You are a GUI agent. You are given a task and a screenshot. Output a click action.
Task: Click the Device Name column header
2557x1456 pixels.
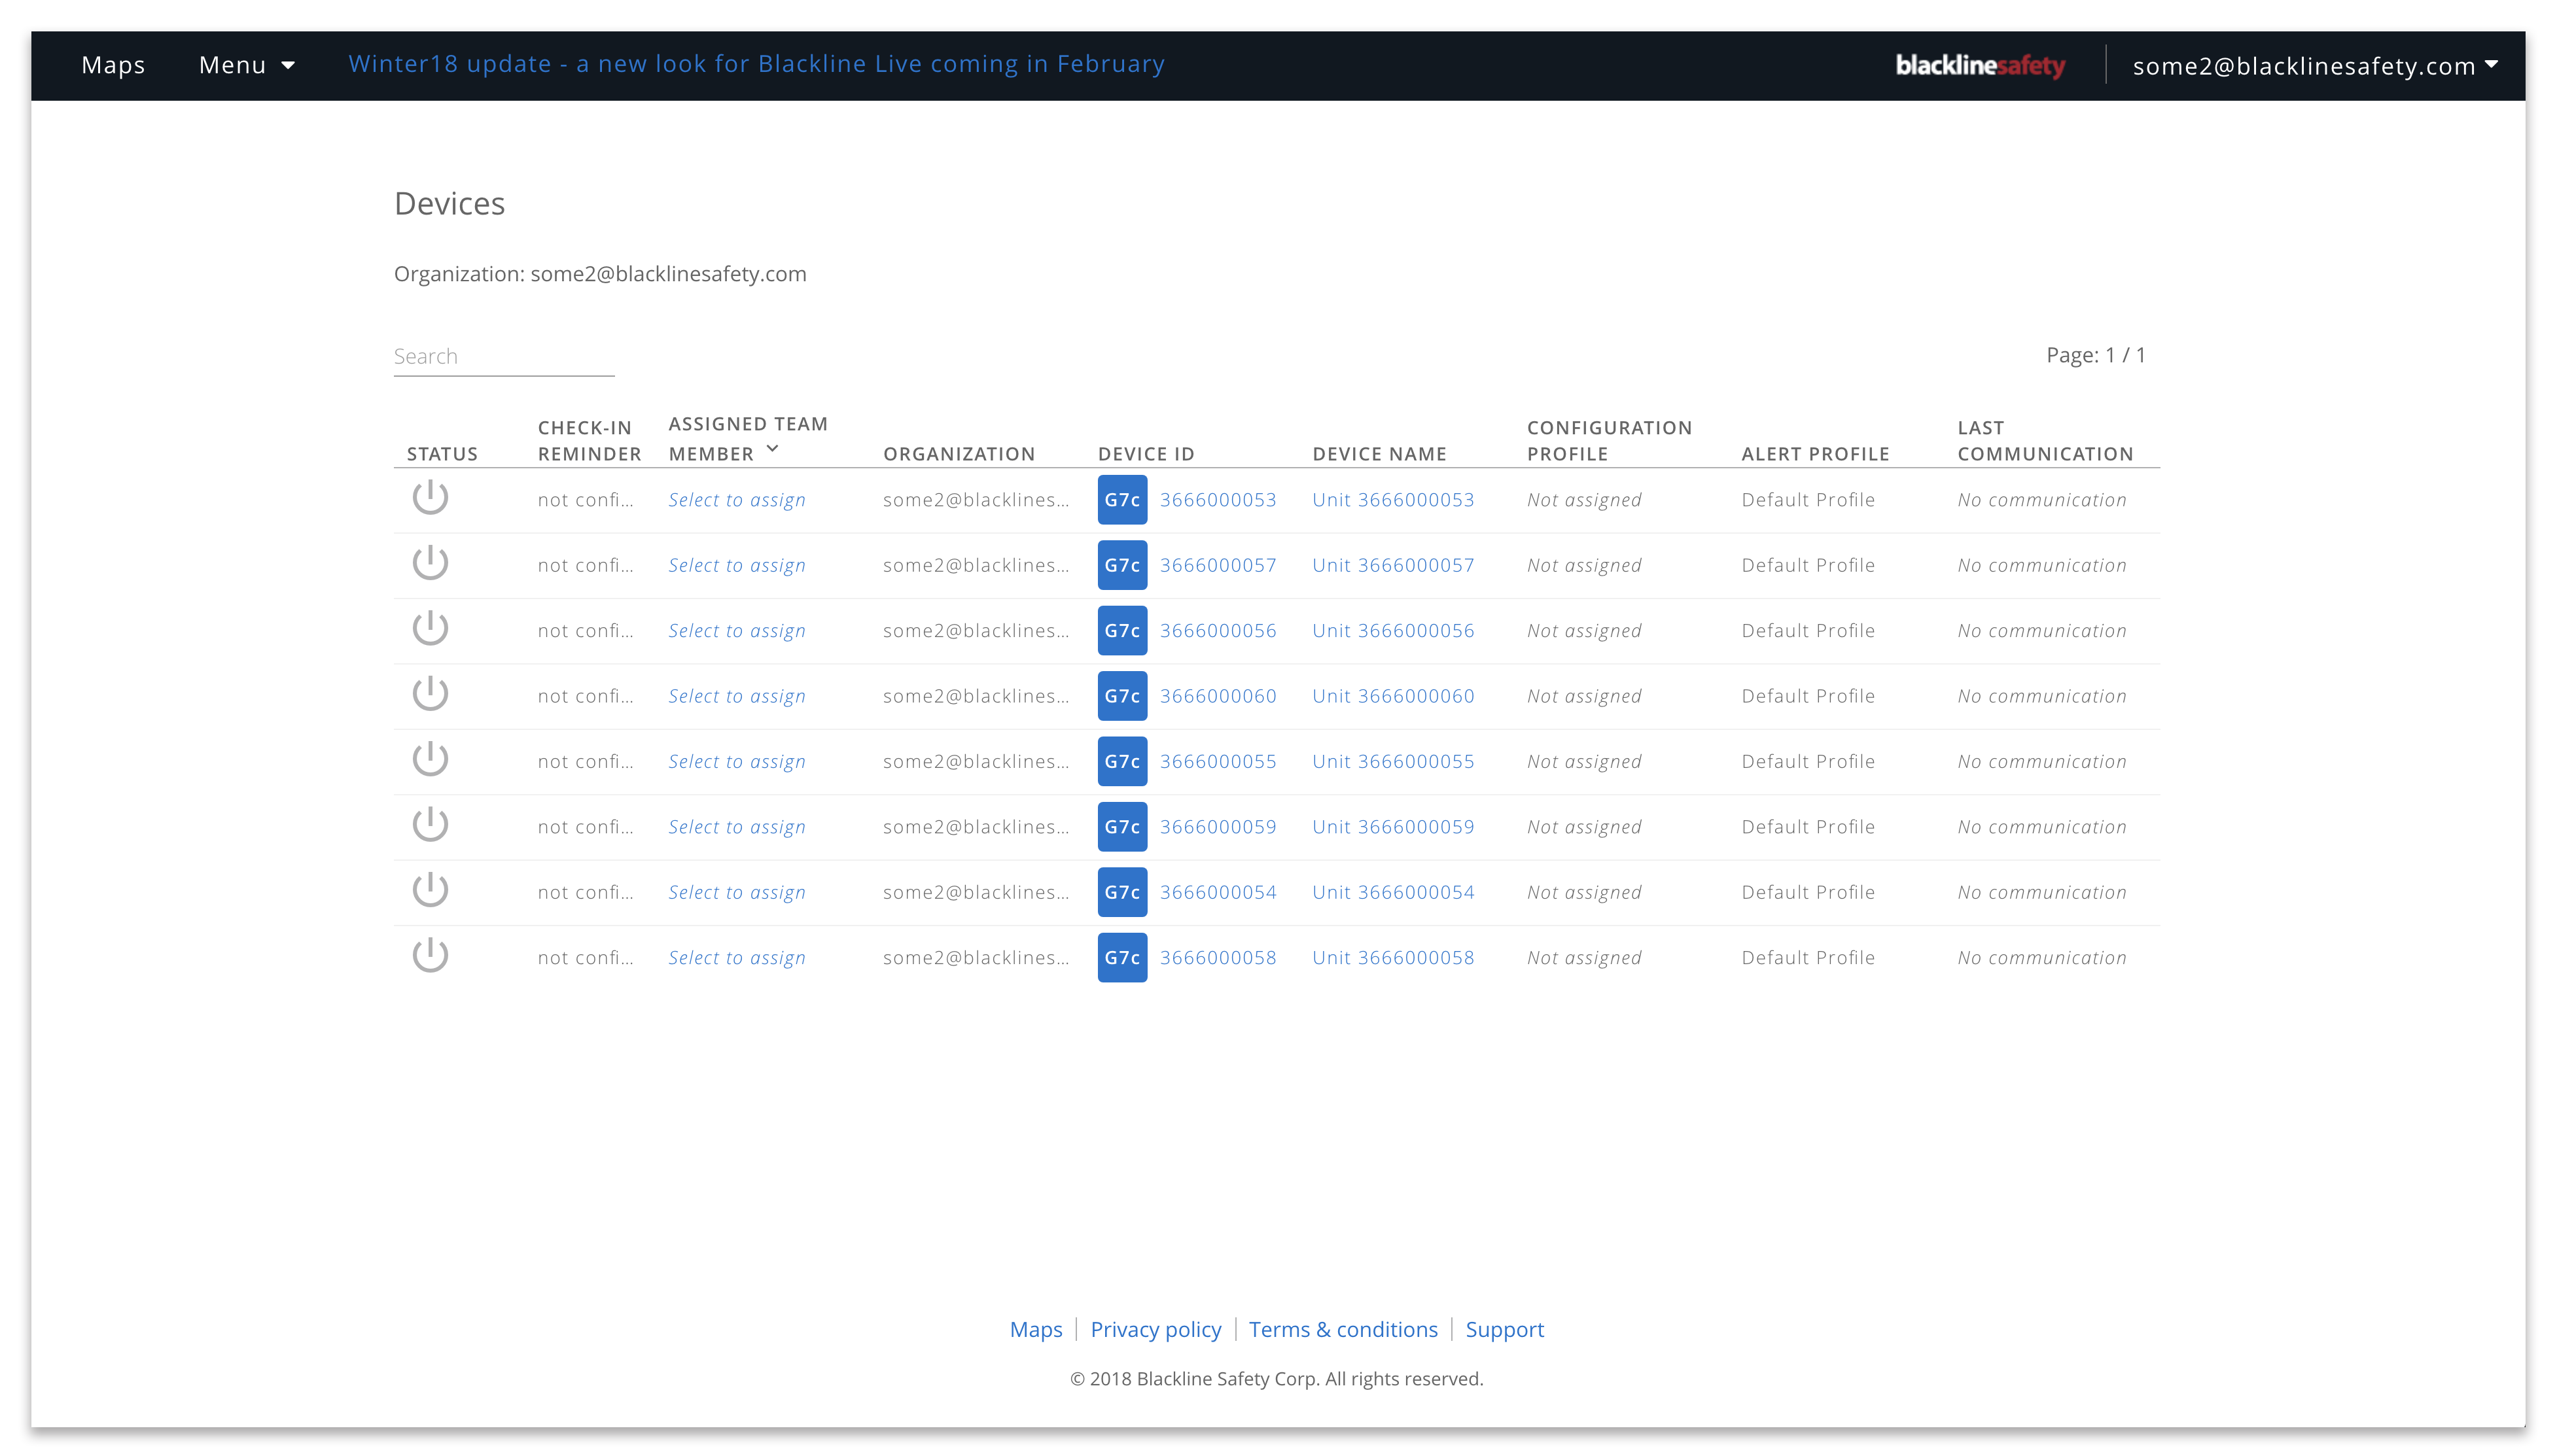click(1379, 454)
